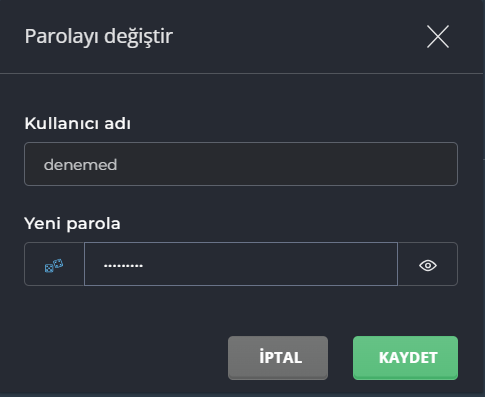Click the X icon next to the title
This screenshot has width=485, height=397.
(438, 36)
